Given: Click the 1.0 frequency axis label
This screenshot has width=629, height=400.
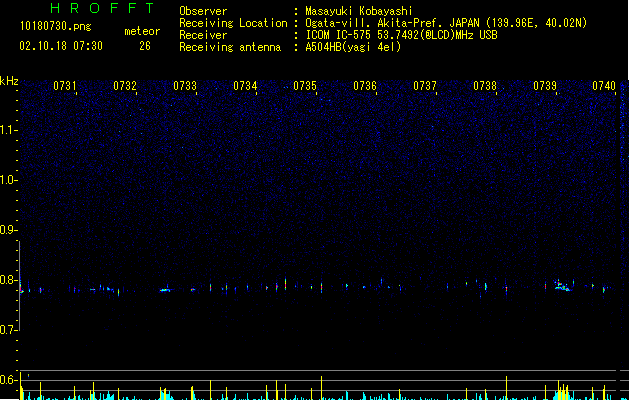Looking at the screenshot, I should pyautogui.click(x=8, y=180).
